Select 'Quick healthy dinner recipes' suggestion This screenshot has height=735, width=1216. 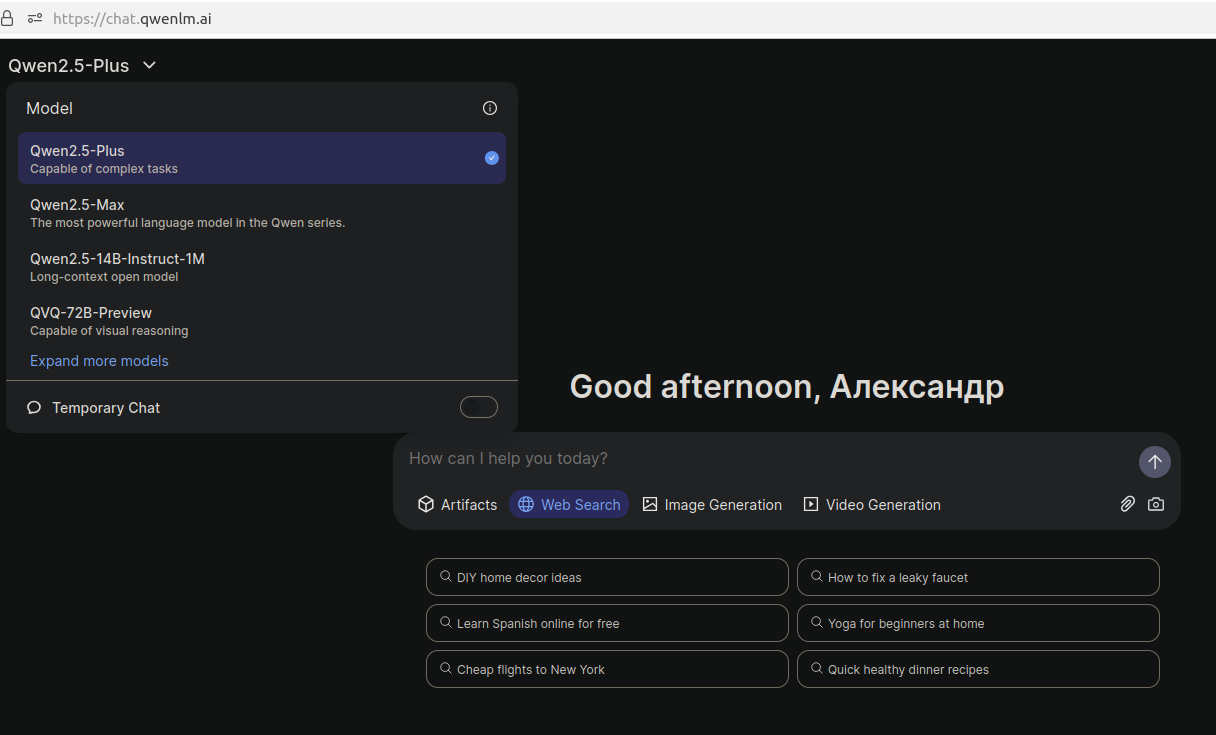[978, 669]
